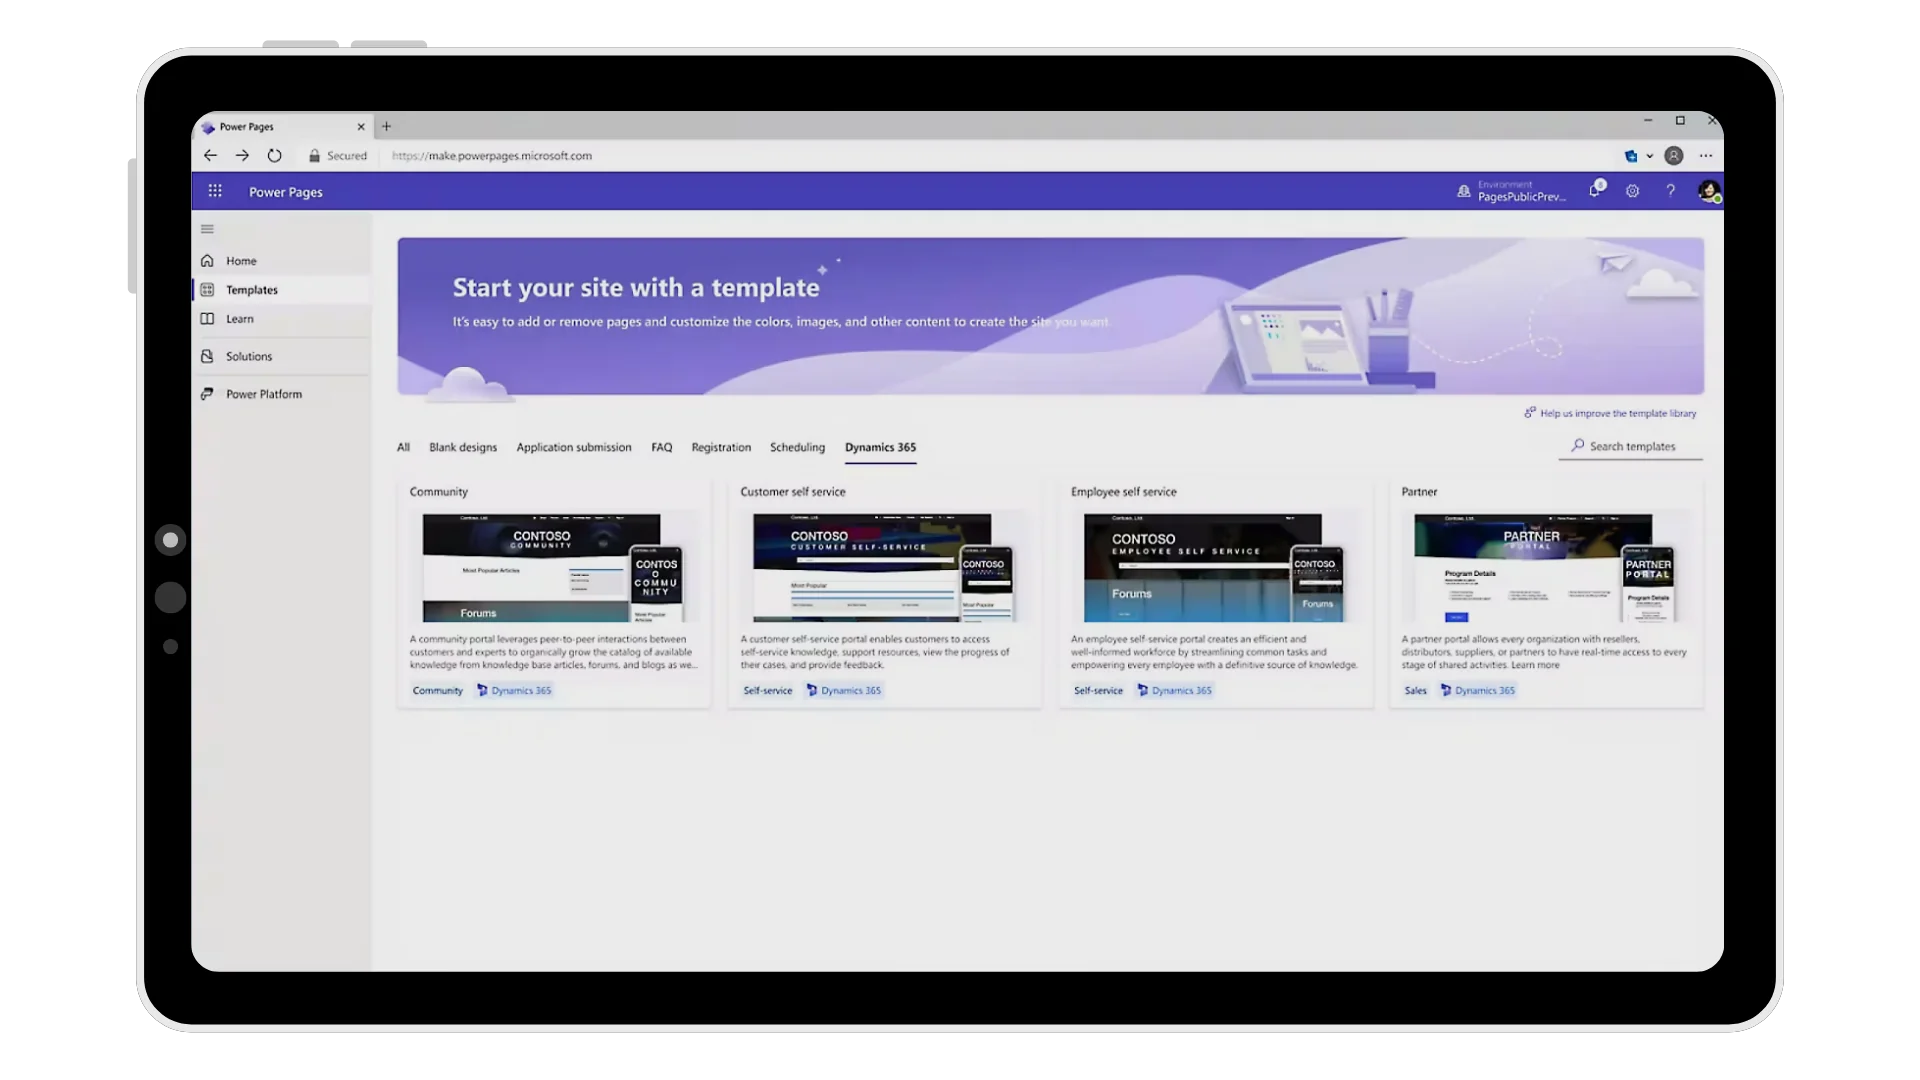Click the Power Platform icon
Image resolution: width=1920 pixels, height=1080 pixels.
207,394
